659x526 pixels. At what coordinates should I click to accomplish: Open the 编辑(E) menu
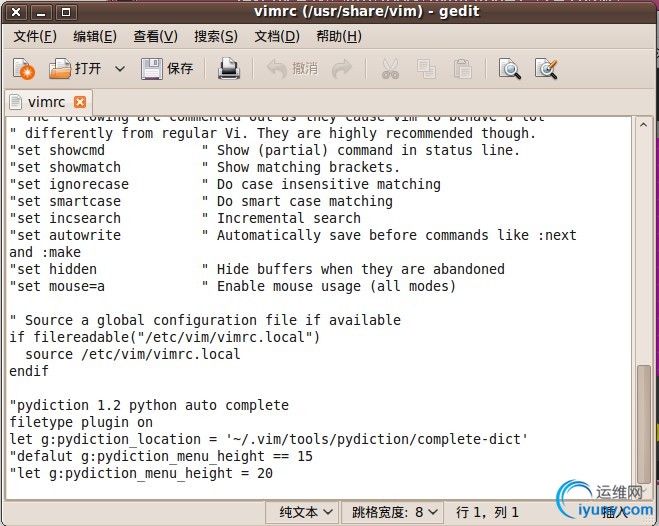pyautogui.click(x=95, y=37)
